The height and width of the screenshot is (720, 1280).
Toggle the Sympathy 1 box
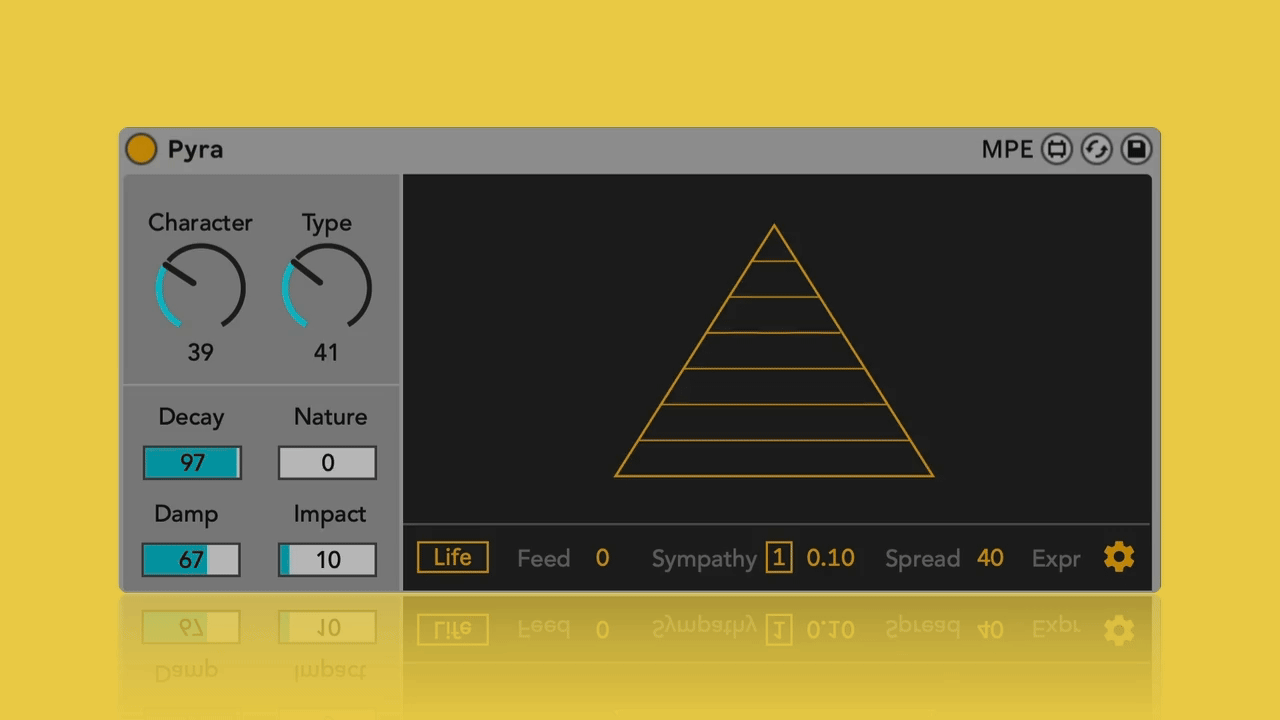tap(779, 557)
